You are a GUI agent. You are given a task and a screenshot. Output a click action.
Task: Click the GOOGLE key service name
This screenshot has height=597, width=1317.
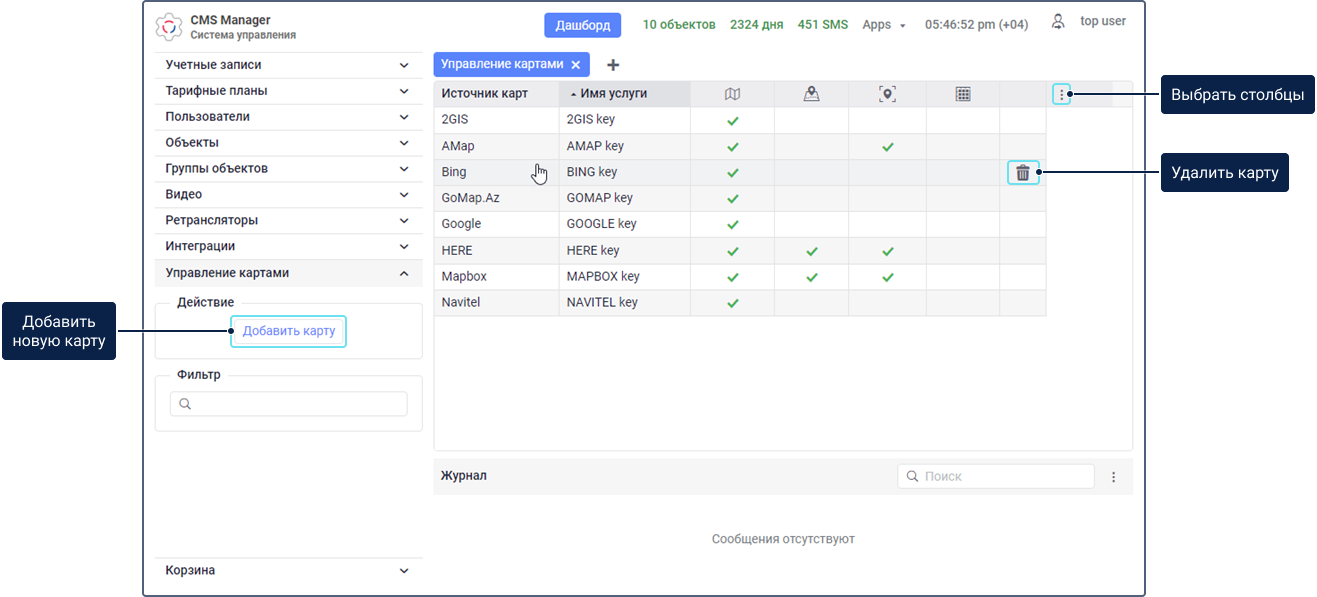coord(601,225)
